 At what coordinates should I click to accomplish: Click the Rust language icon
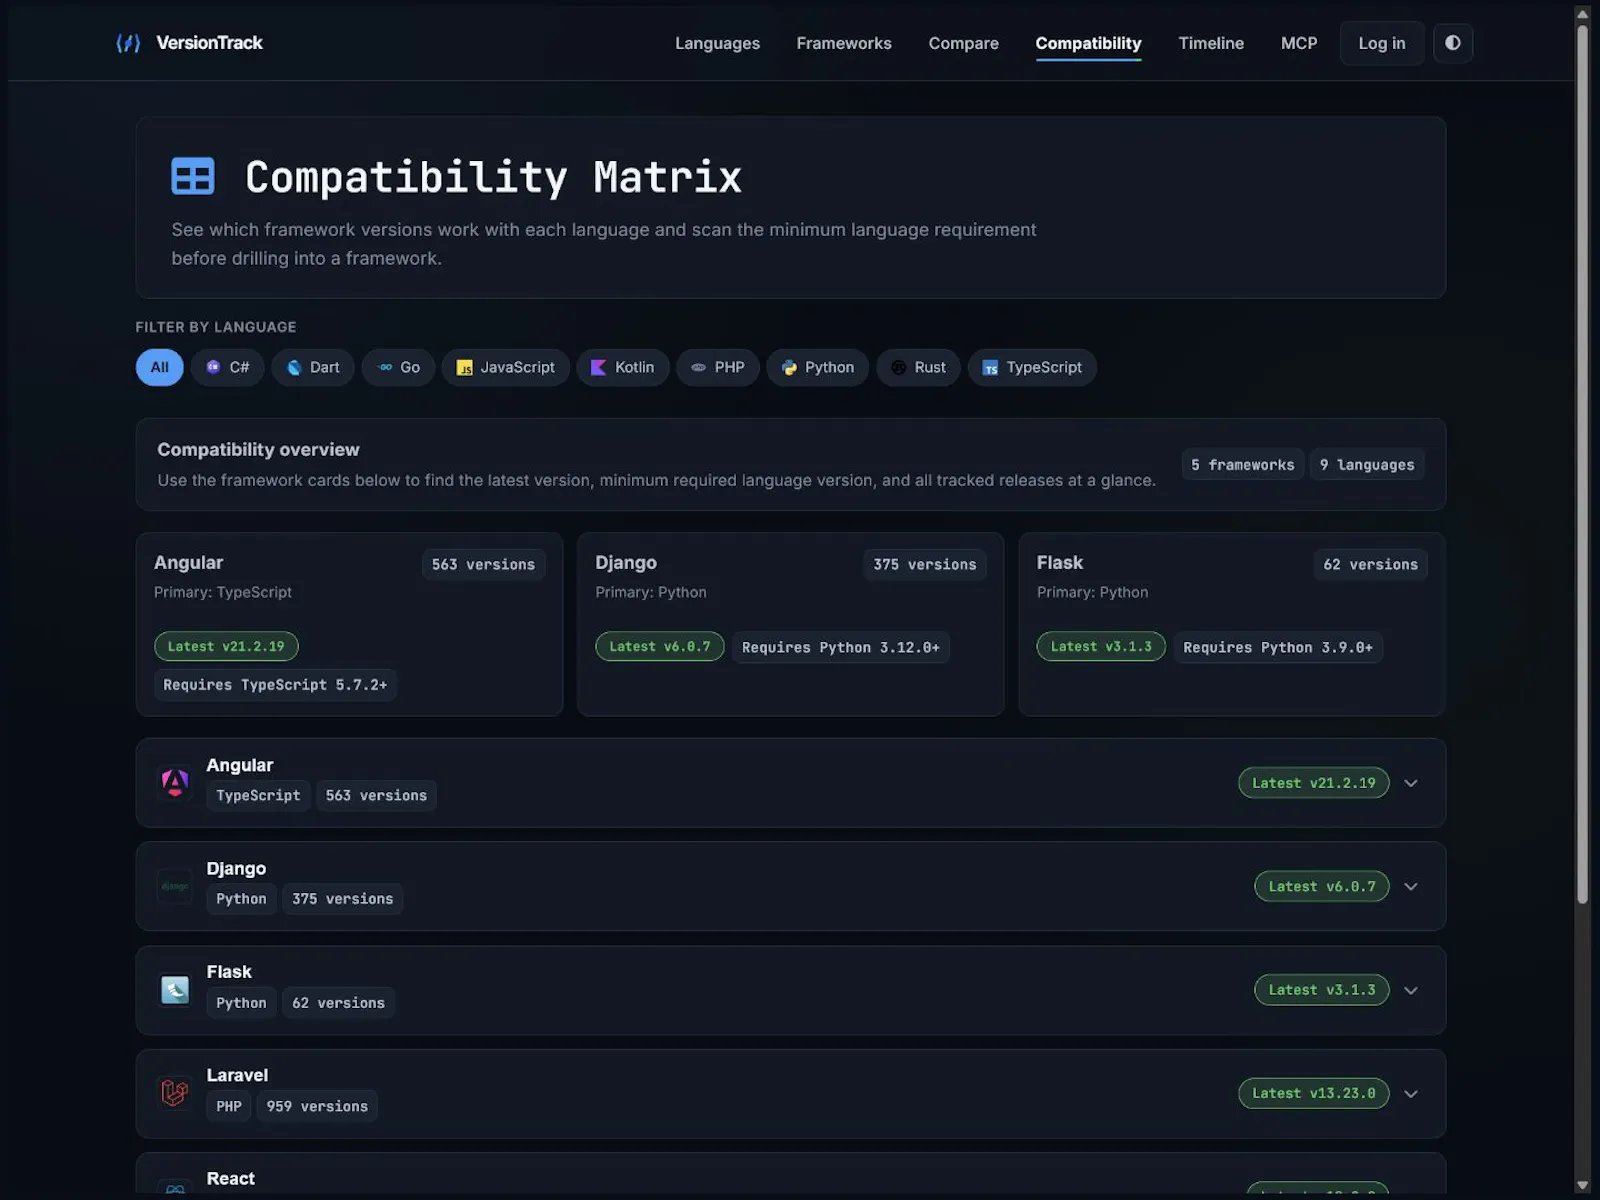899,367
